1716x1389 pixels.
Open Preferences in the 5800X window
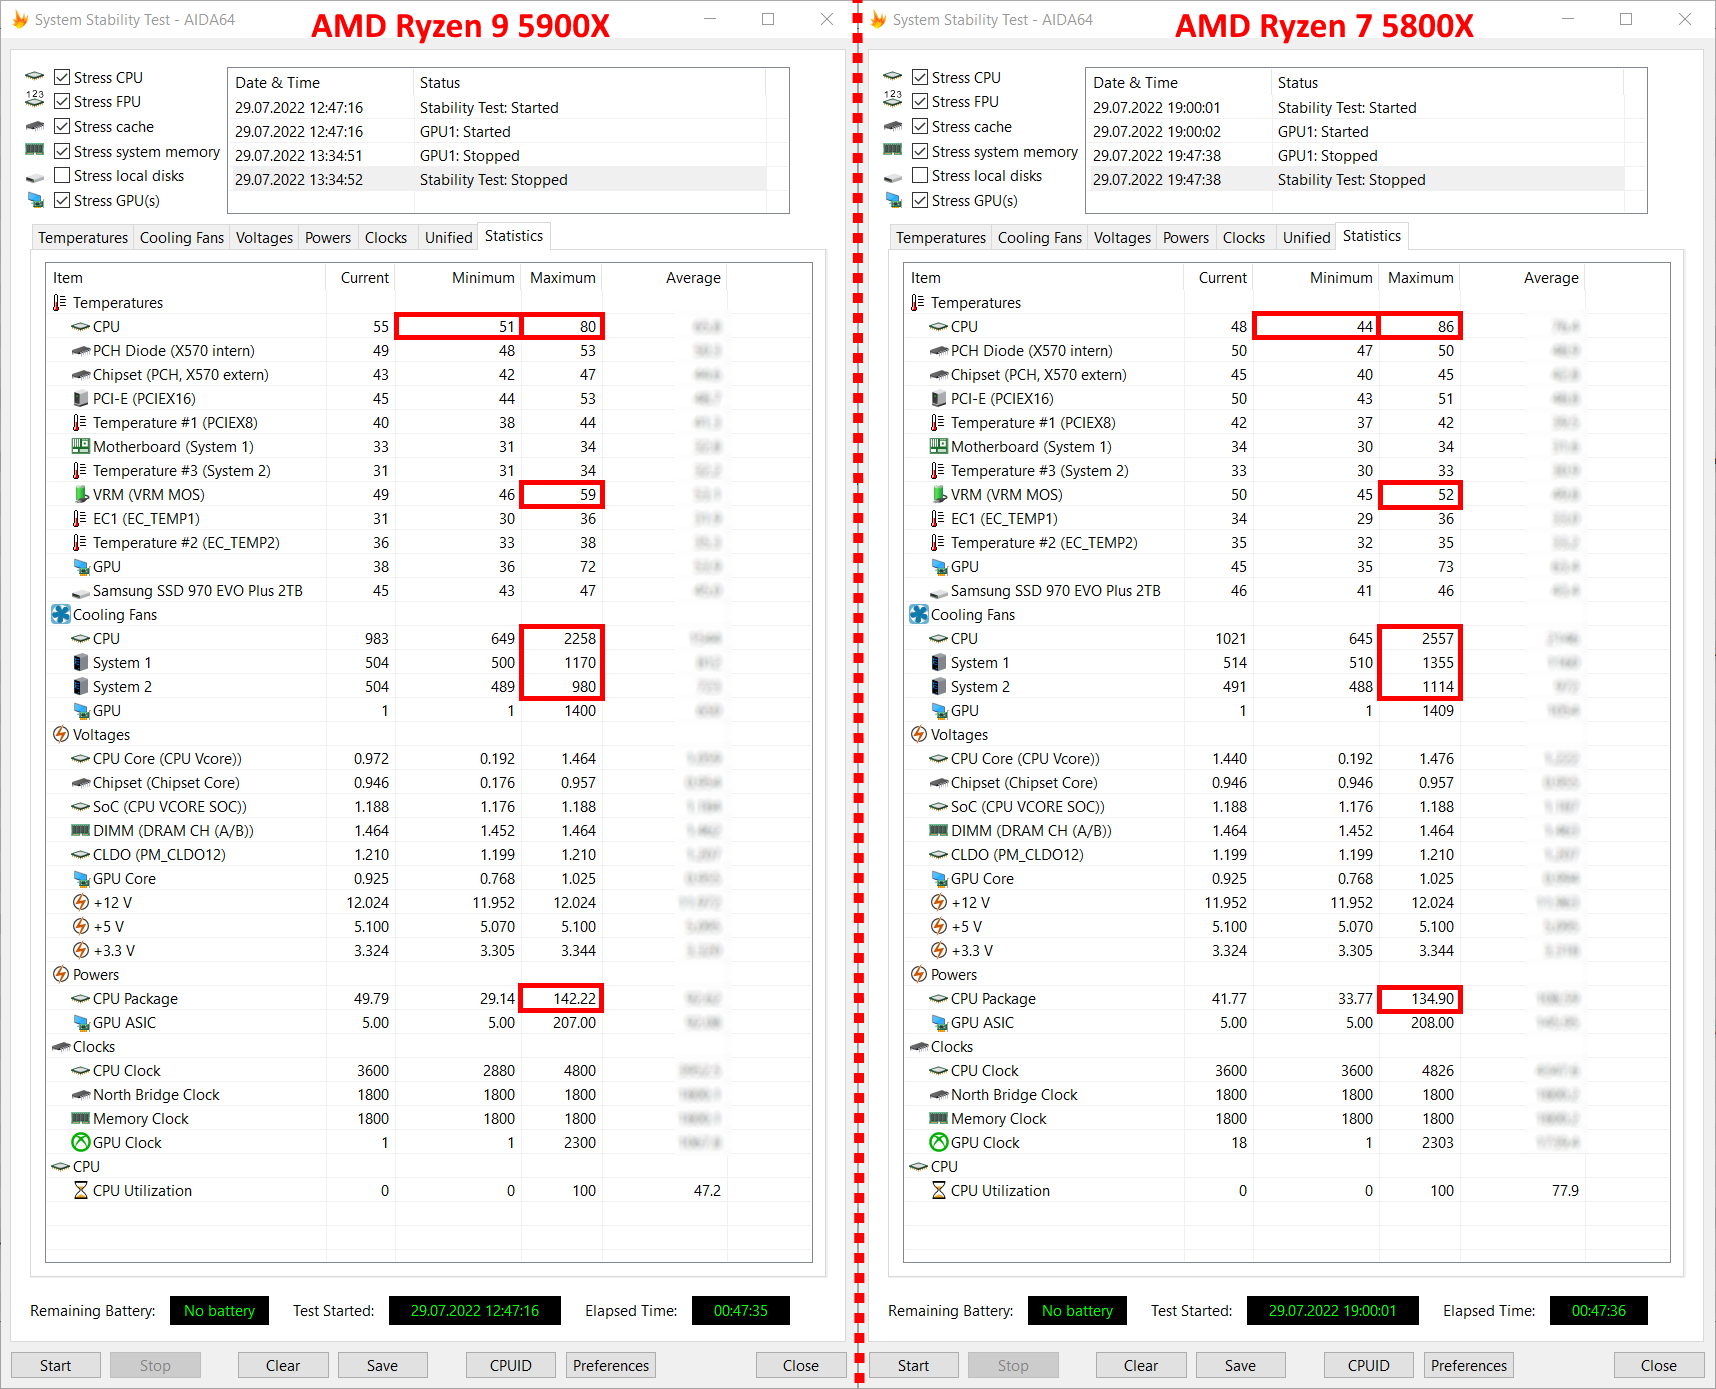[x=1469, y=1365]
